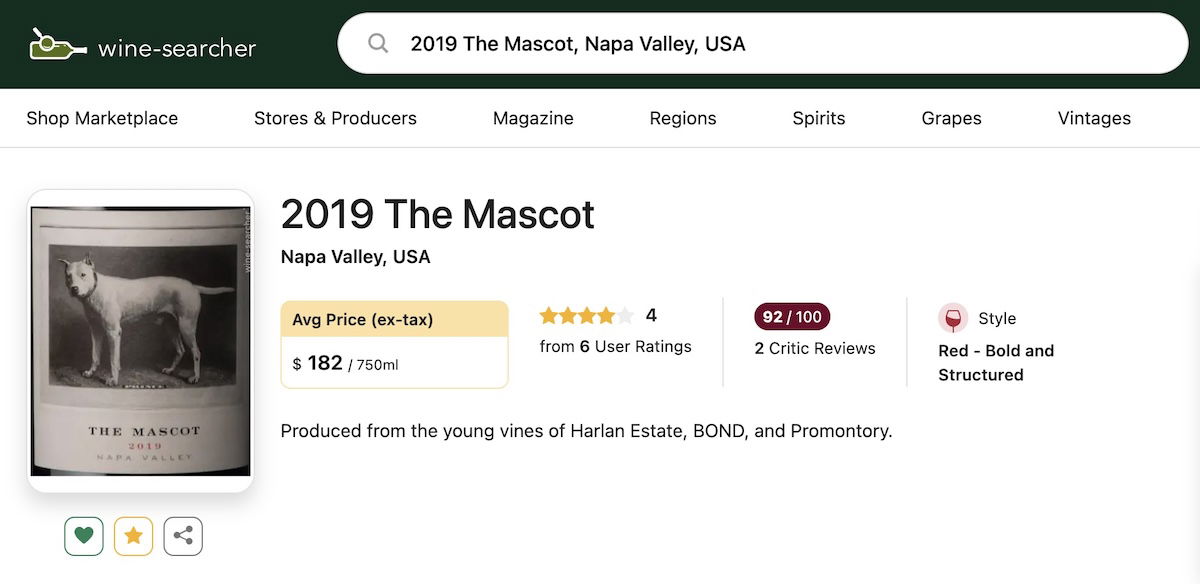Click the red wine glass Style icon
The image size is (1200, 584).
click(x=953, y=318)
